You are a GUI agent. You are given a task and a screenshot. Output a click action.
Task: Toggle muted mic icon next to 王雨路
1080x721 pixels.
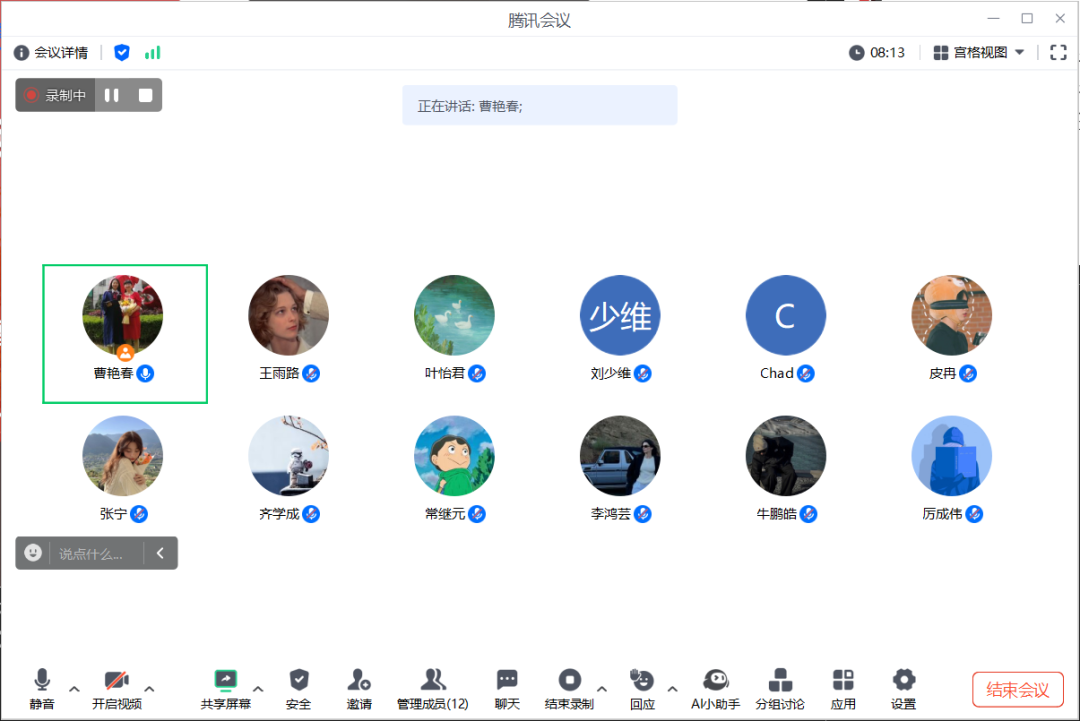coord(311,373)
